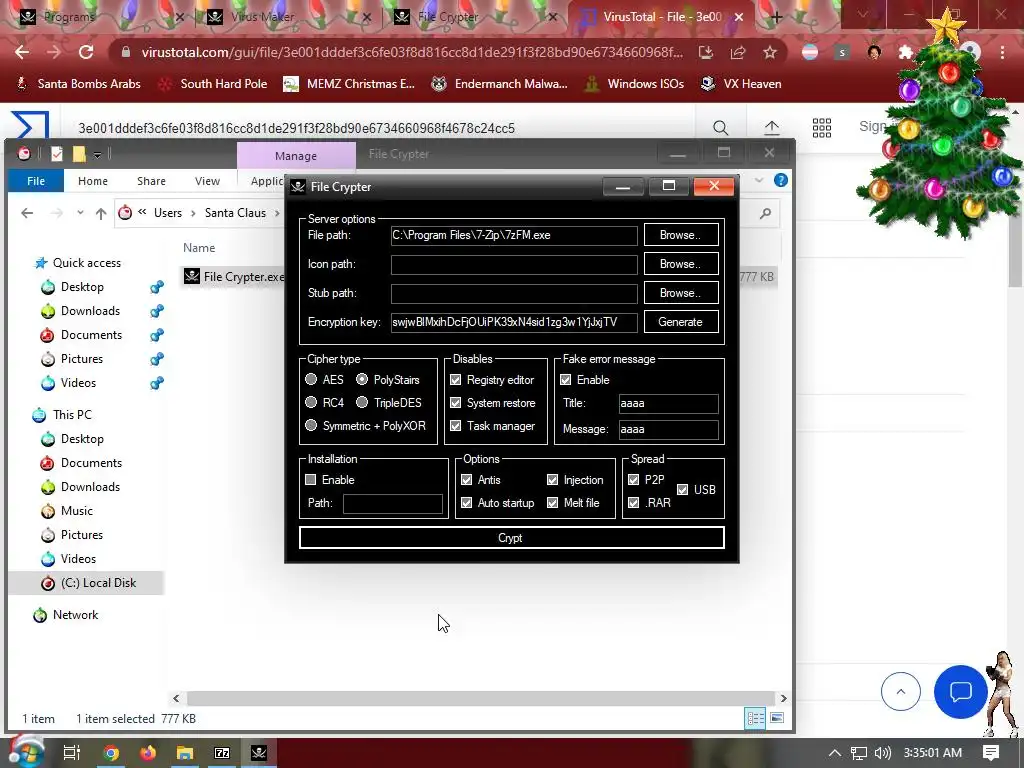Screen dimensions: 1024x768
Task: Open 7-Zip from the taskbar
Action: (222, 753)
